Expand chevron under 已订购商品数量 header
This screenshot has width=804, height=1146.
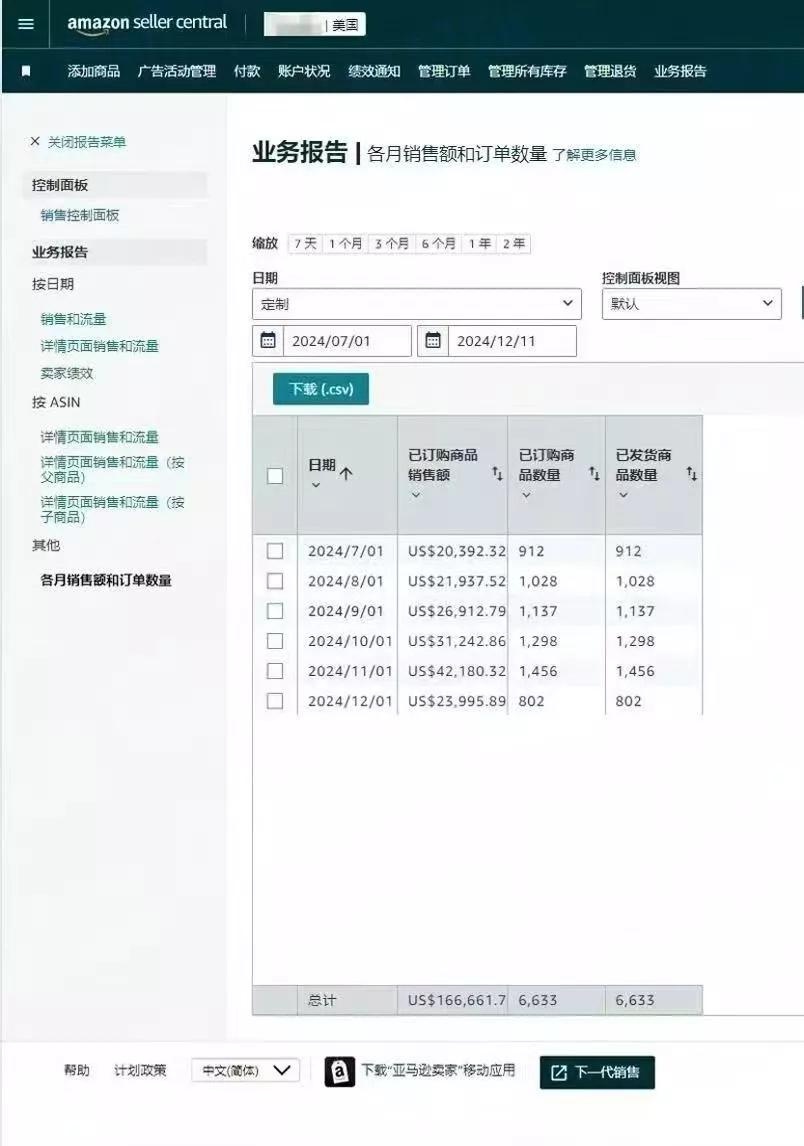coord(526,495)
